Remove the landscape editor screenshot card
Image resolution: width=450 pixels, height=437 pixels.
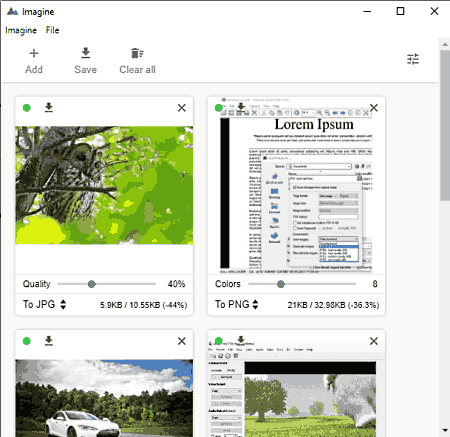click(x=374, y=341)
